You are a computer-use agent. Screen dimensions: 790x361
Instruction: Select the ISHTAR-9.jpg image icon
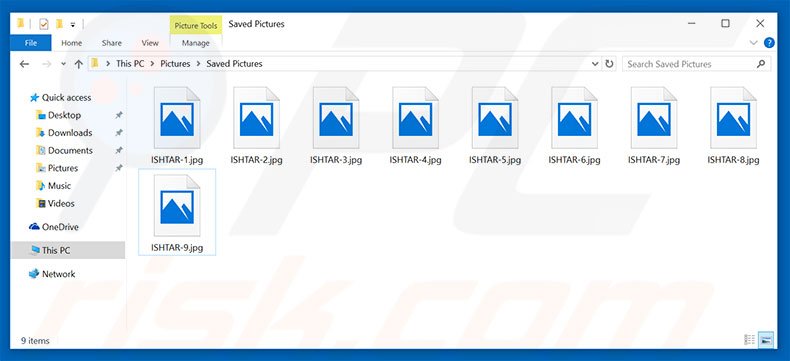(x=177, y=205)
